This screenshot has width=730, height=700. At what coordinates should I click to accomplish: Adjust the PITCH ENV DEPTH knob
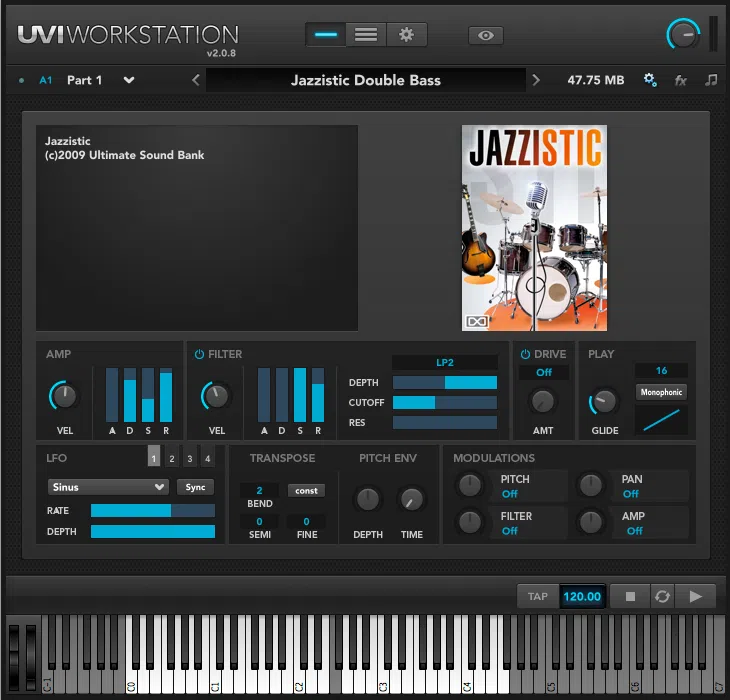coord(368,499)
